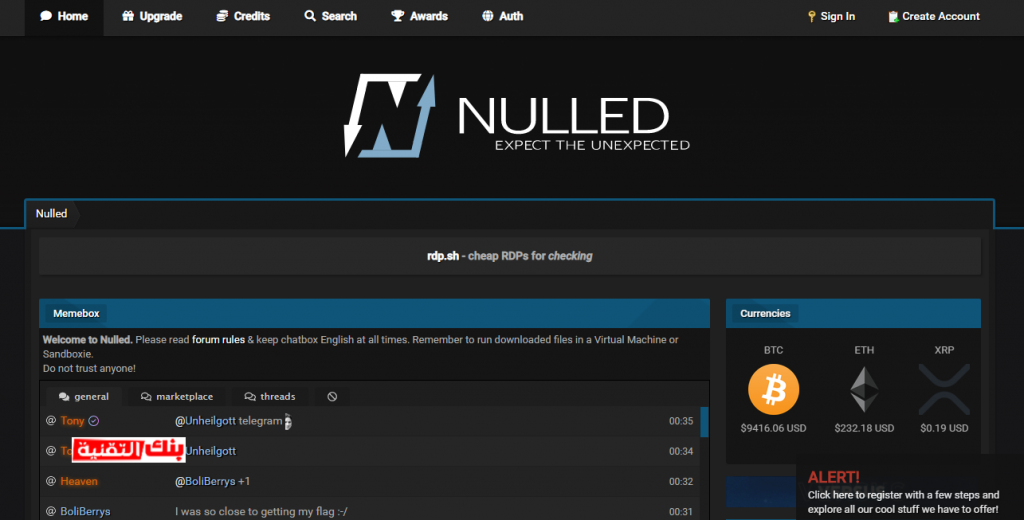Image resolution: width=1024 pixels, height=520 pixels.
Task: Click the @Unheilgott mention in 00:35 message
Action: pos(205,421)
